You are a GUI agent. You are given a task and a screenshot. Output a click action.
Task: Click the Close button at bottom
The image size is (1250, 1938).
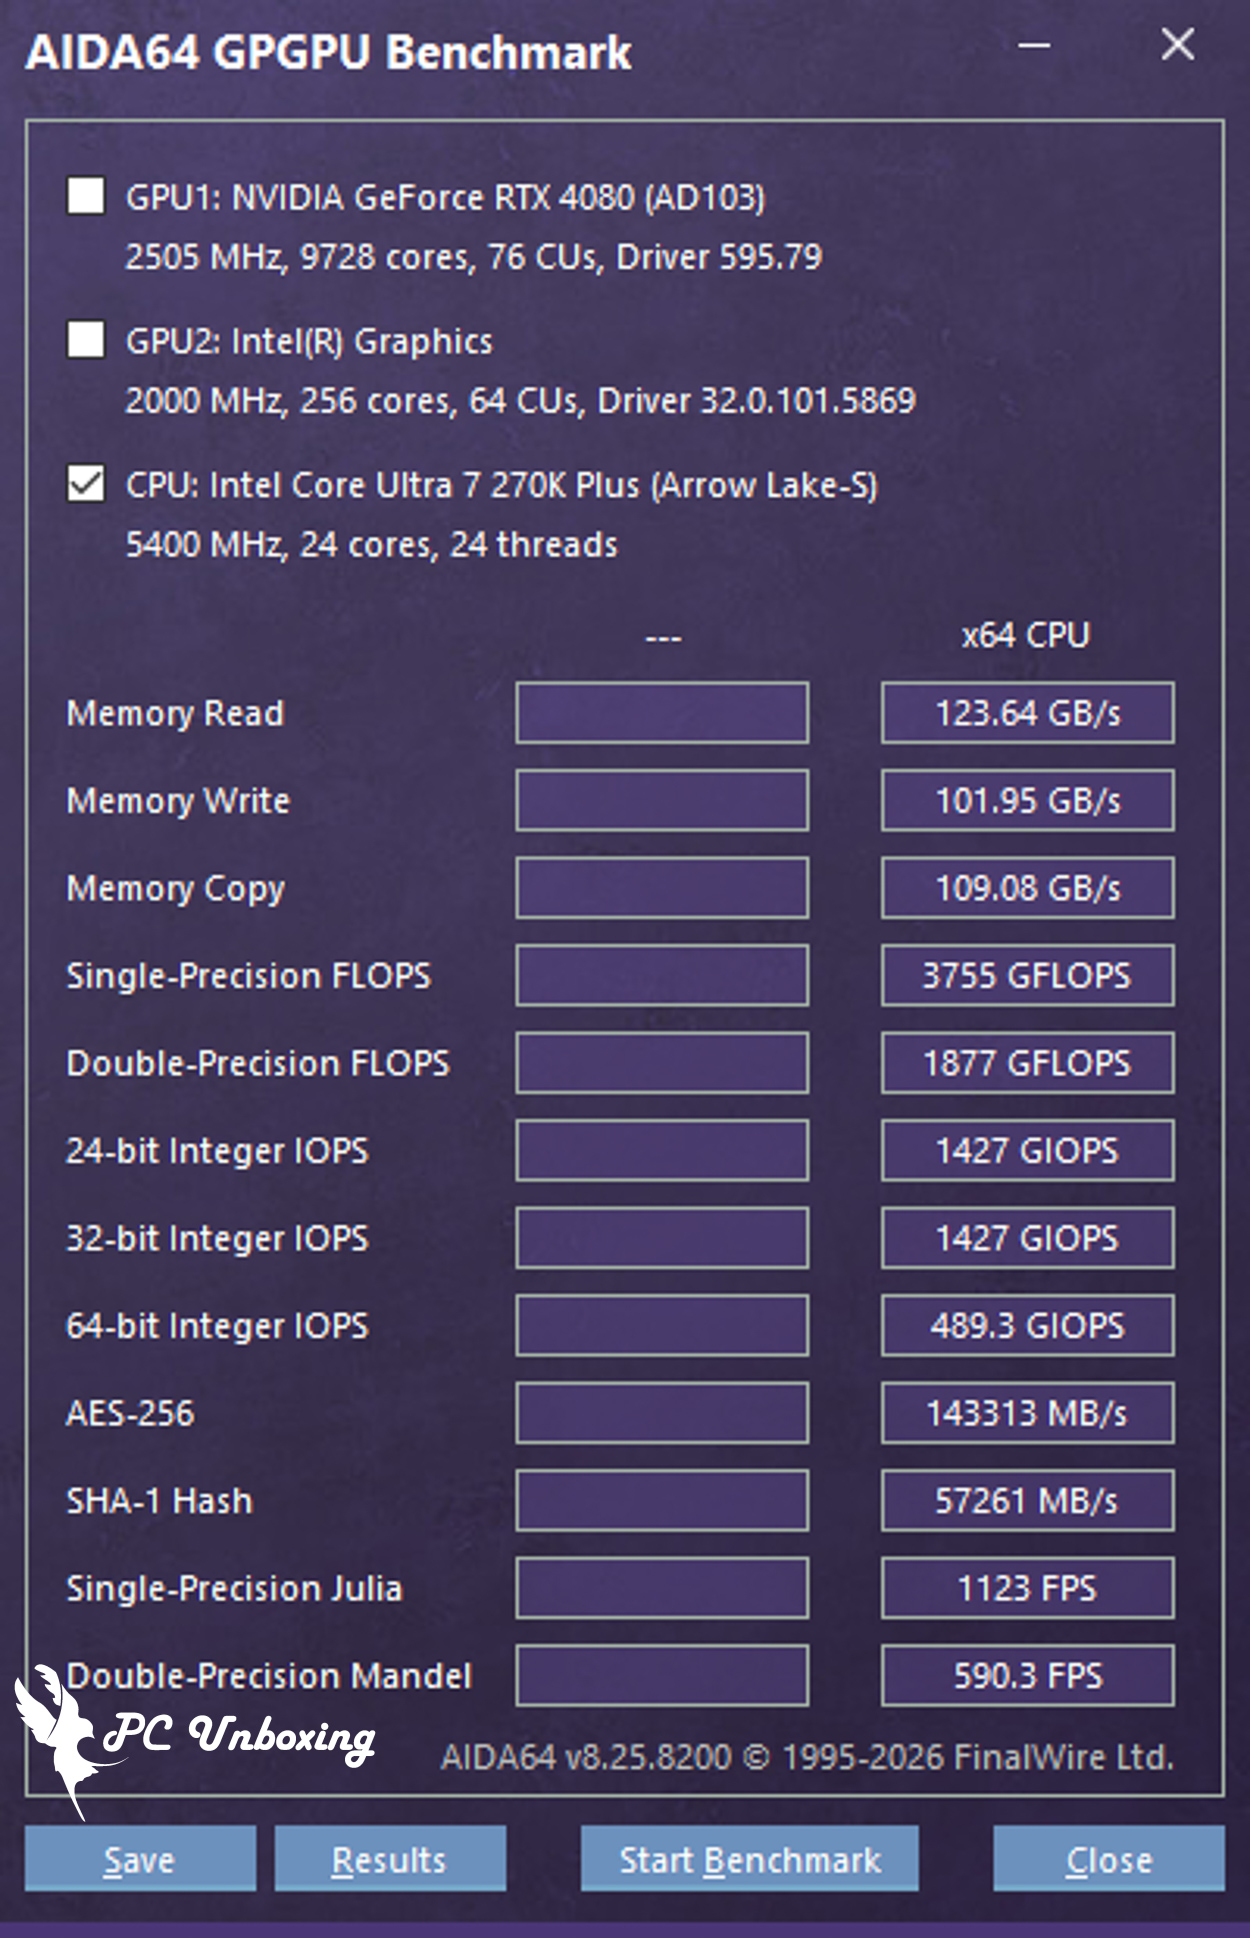[1108, 1859]
